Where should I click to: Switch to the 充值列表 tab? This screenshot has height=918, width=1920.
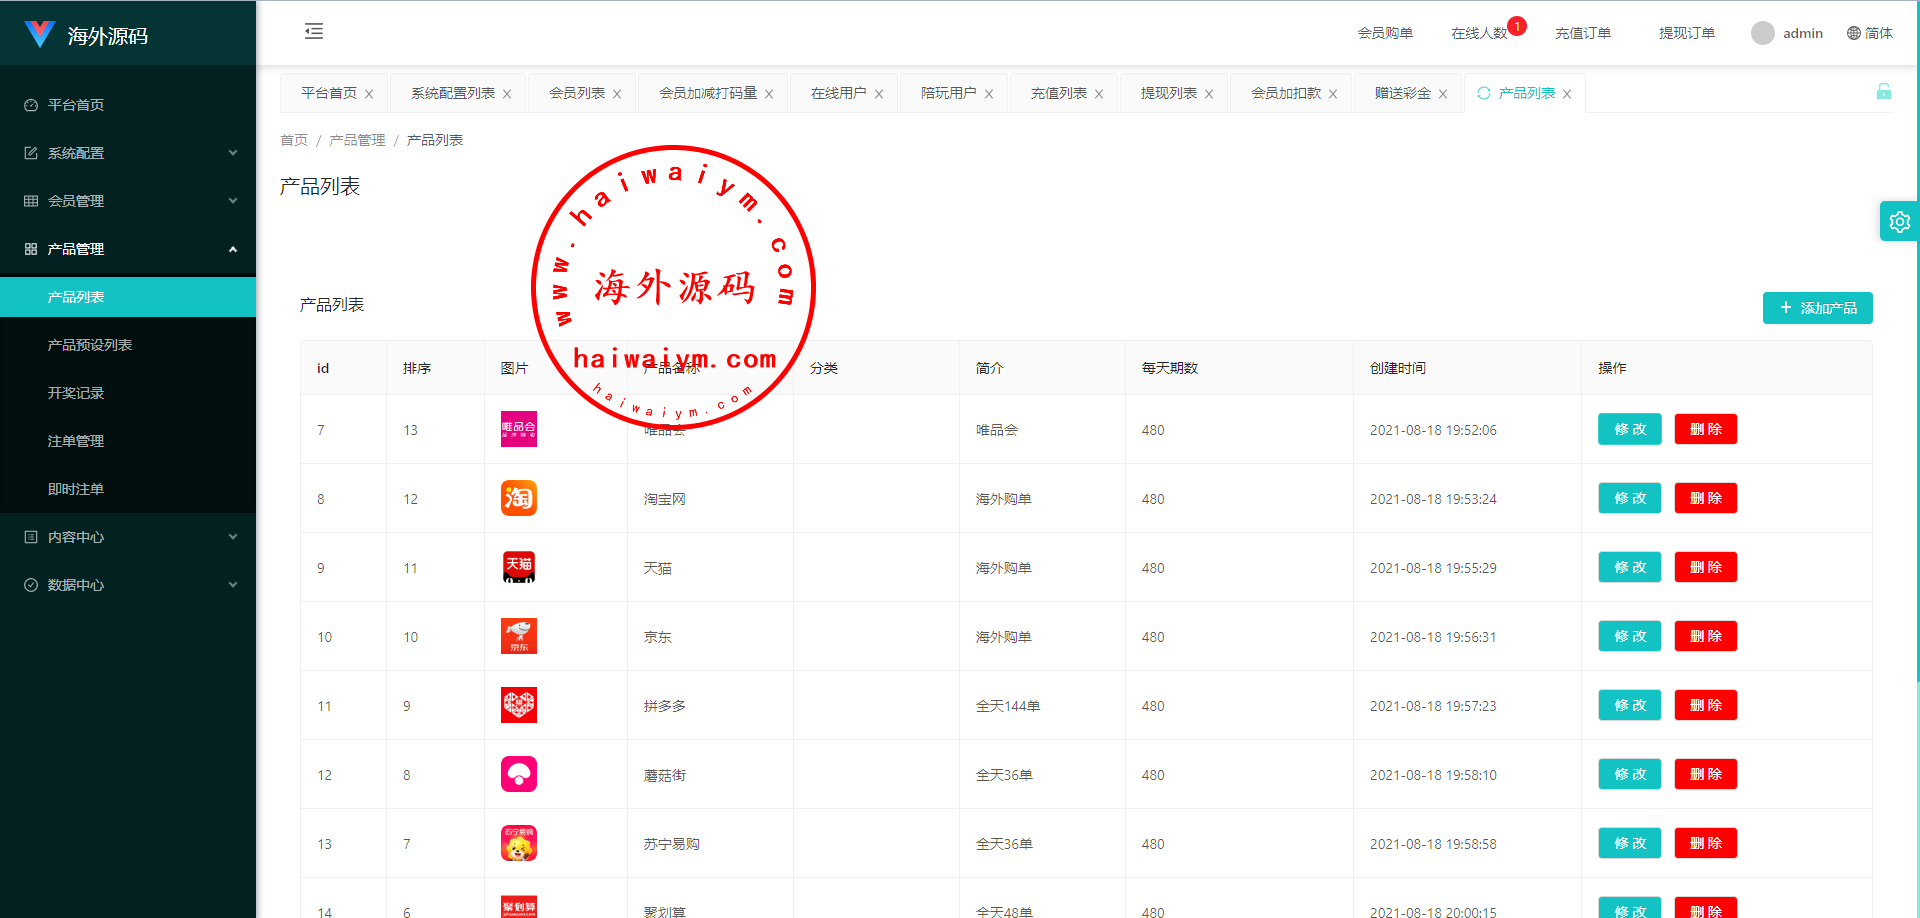click(x=1058, y=93)
